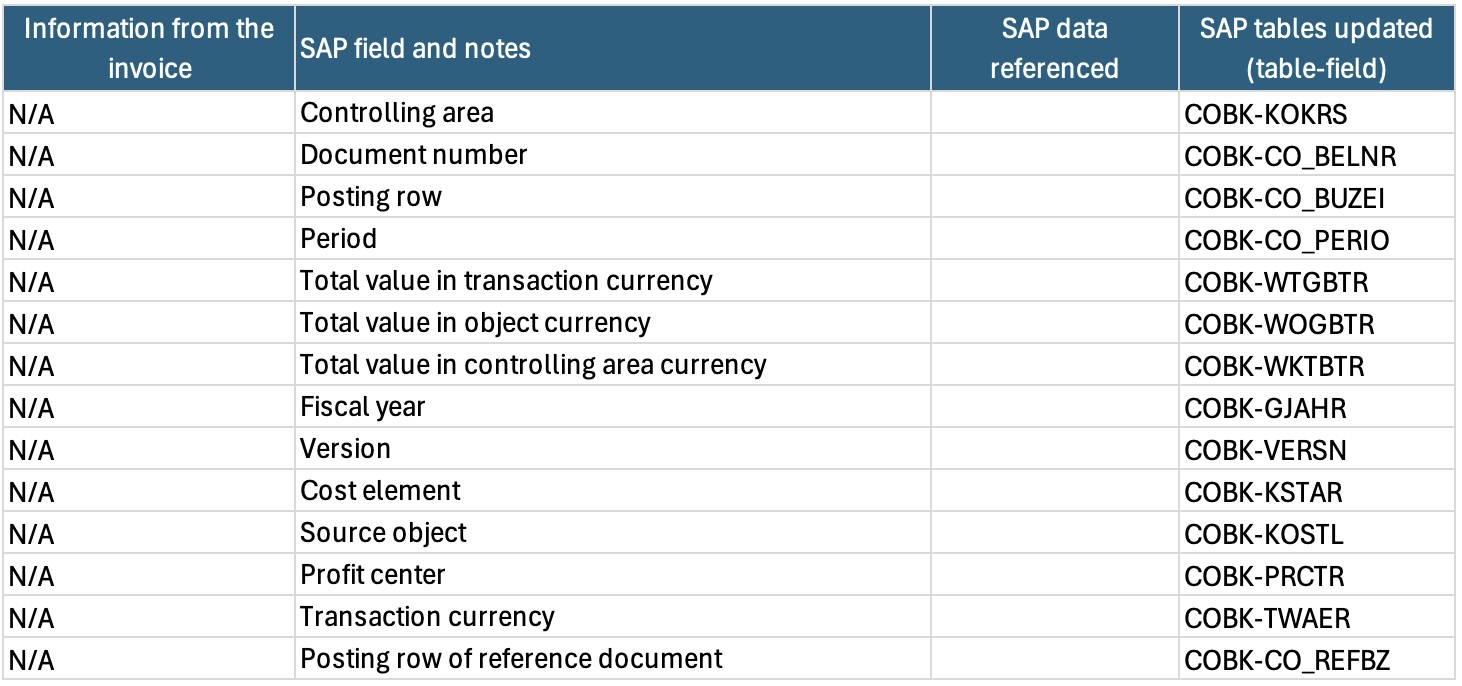1462x686 pixels.
Task: Click the 'Cost element' cell
Action: 613,491
